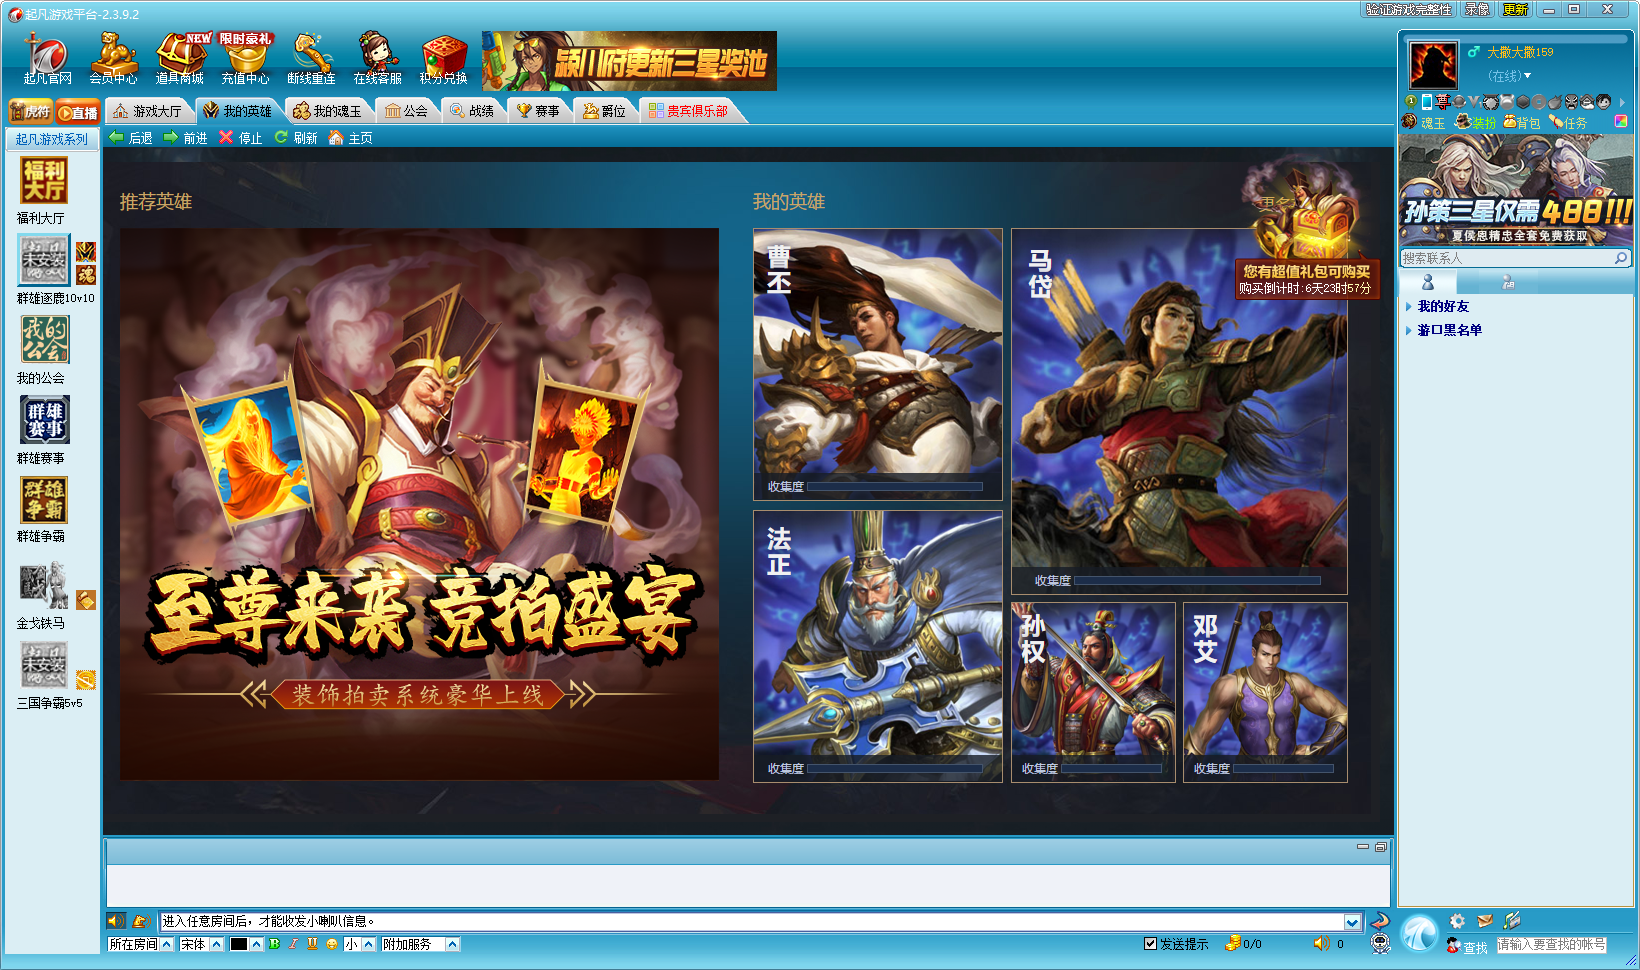Click the user avatar picture
1640x970 pixels.
(x=1433, y=66)
